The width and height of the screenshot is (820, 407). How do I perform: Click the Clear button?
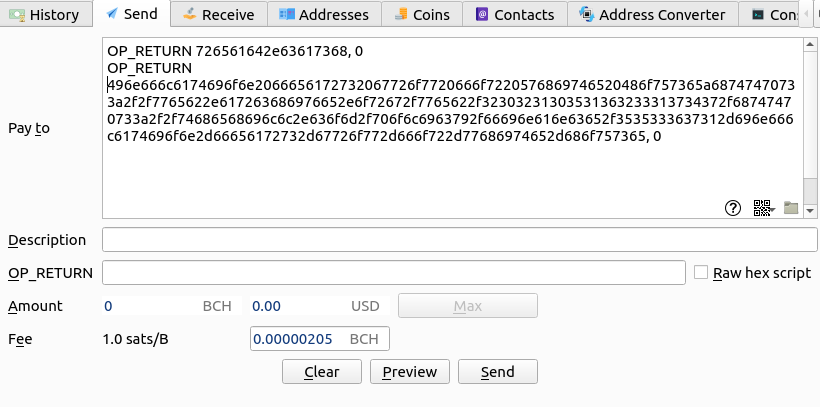coord(322,372)
